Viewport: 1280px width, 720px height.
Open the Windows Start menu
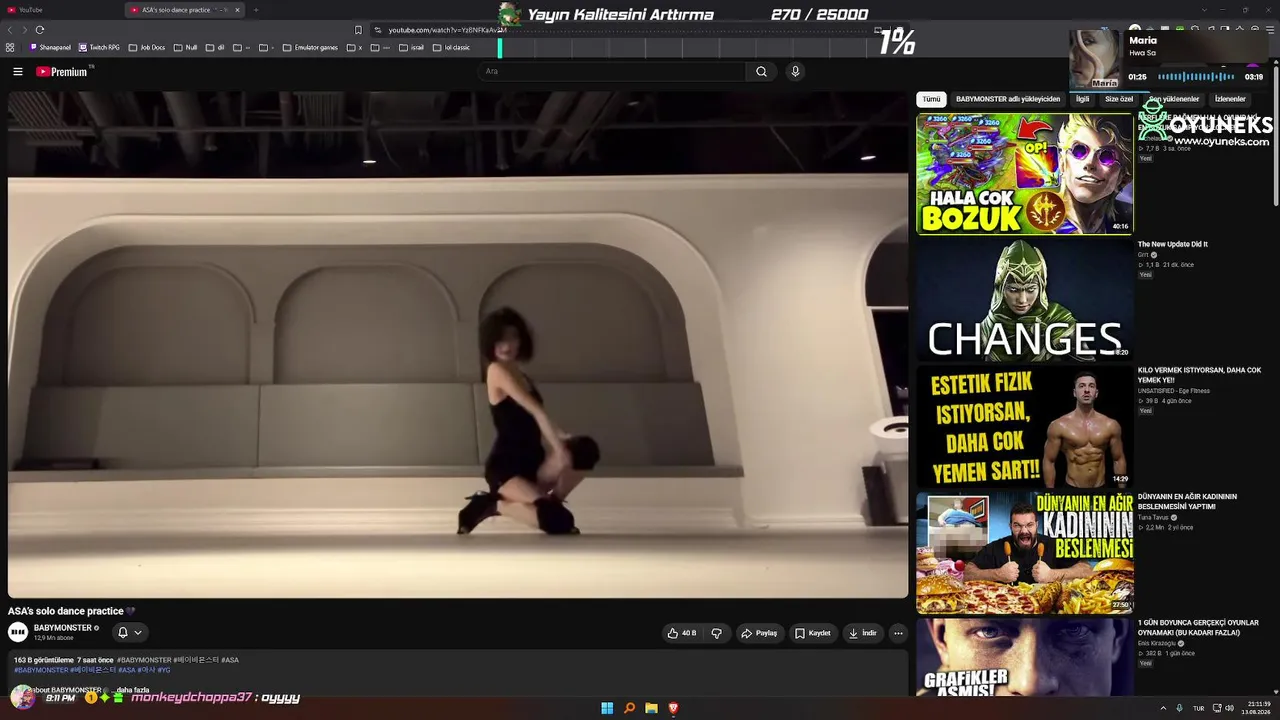tap(607, 708)
